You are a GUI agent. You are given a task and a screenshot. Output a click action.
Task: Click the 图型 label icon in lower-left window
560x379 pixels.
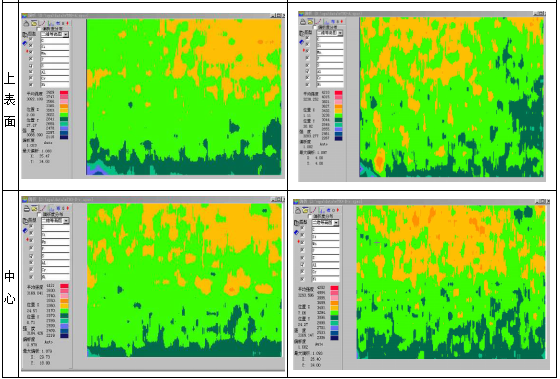pyautogui.click(x=25, y=221)
